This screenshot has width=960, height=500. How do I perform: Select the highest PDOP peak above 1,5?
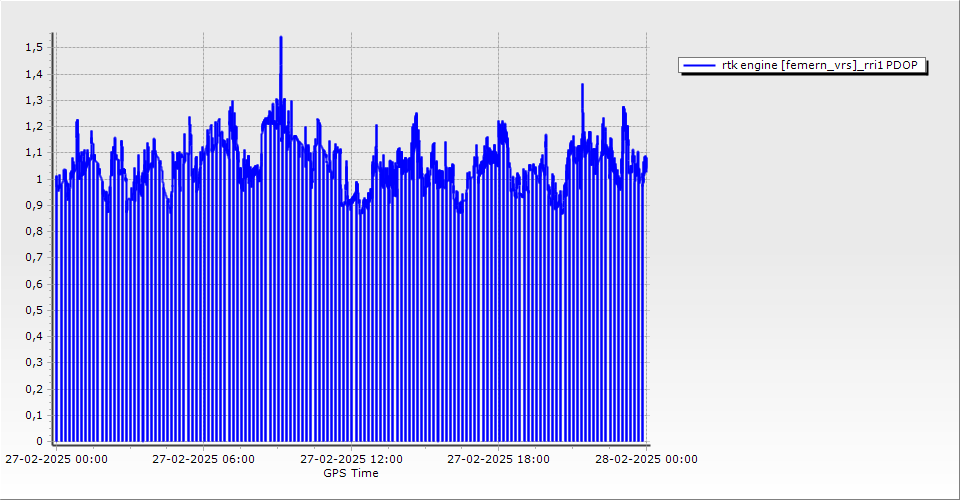[x=281, y=38]
